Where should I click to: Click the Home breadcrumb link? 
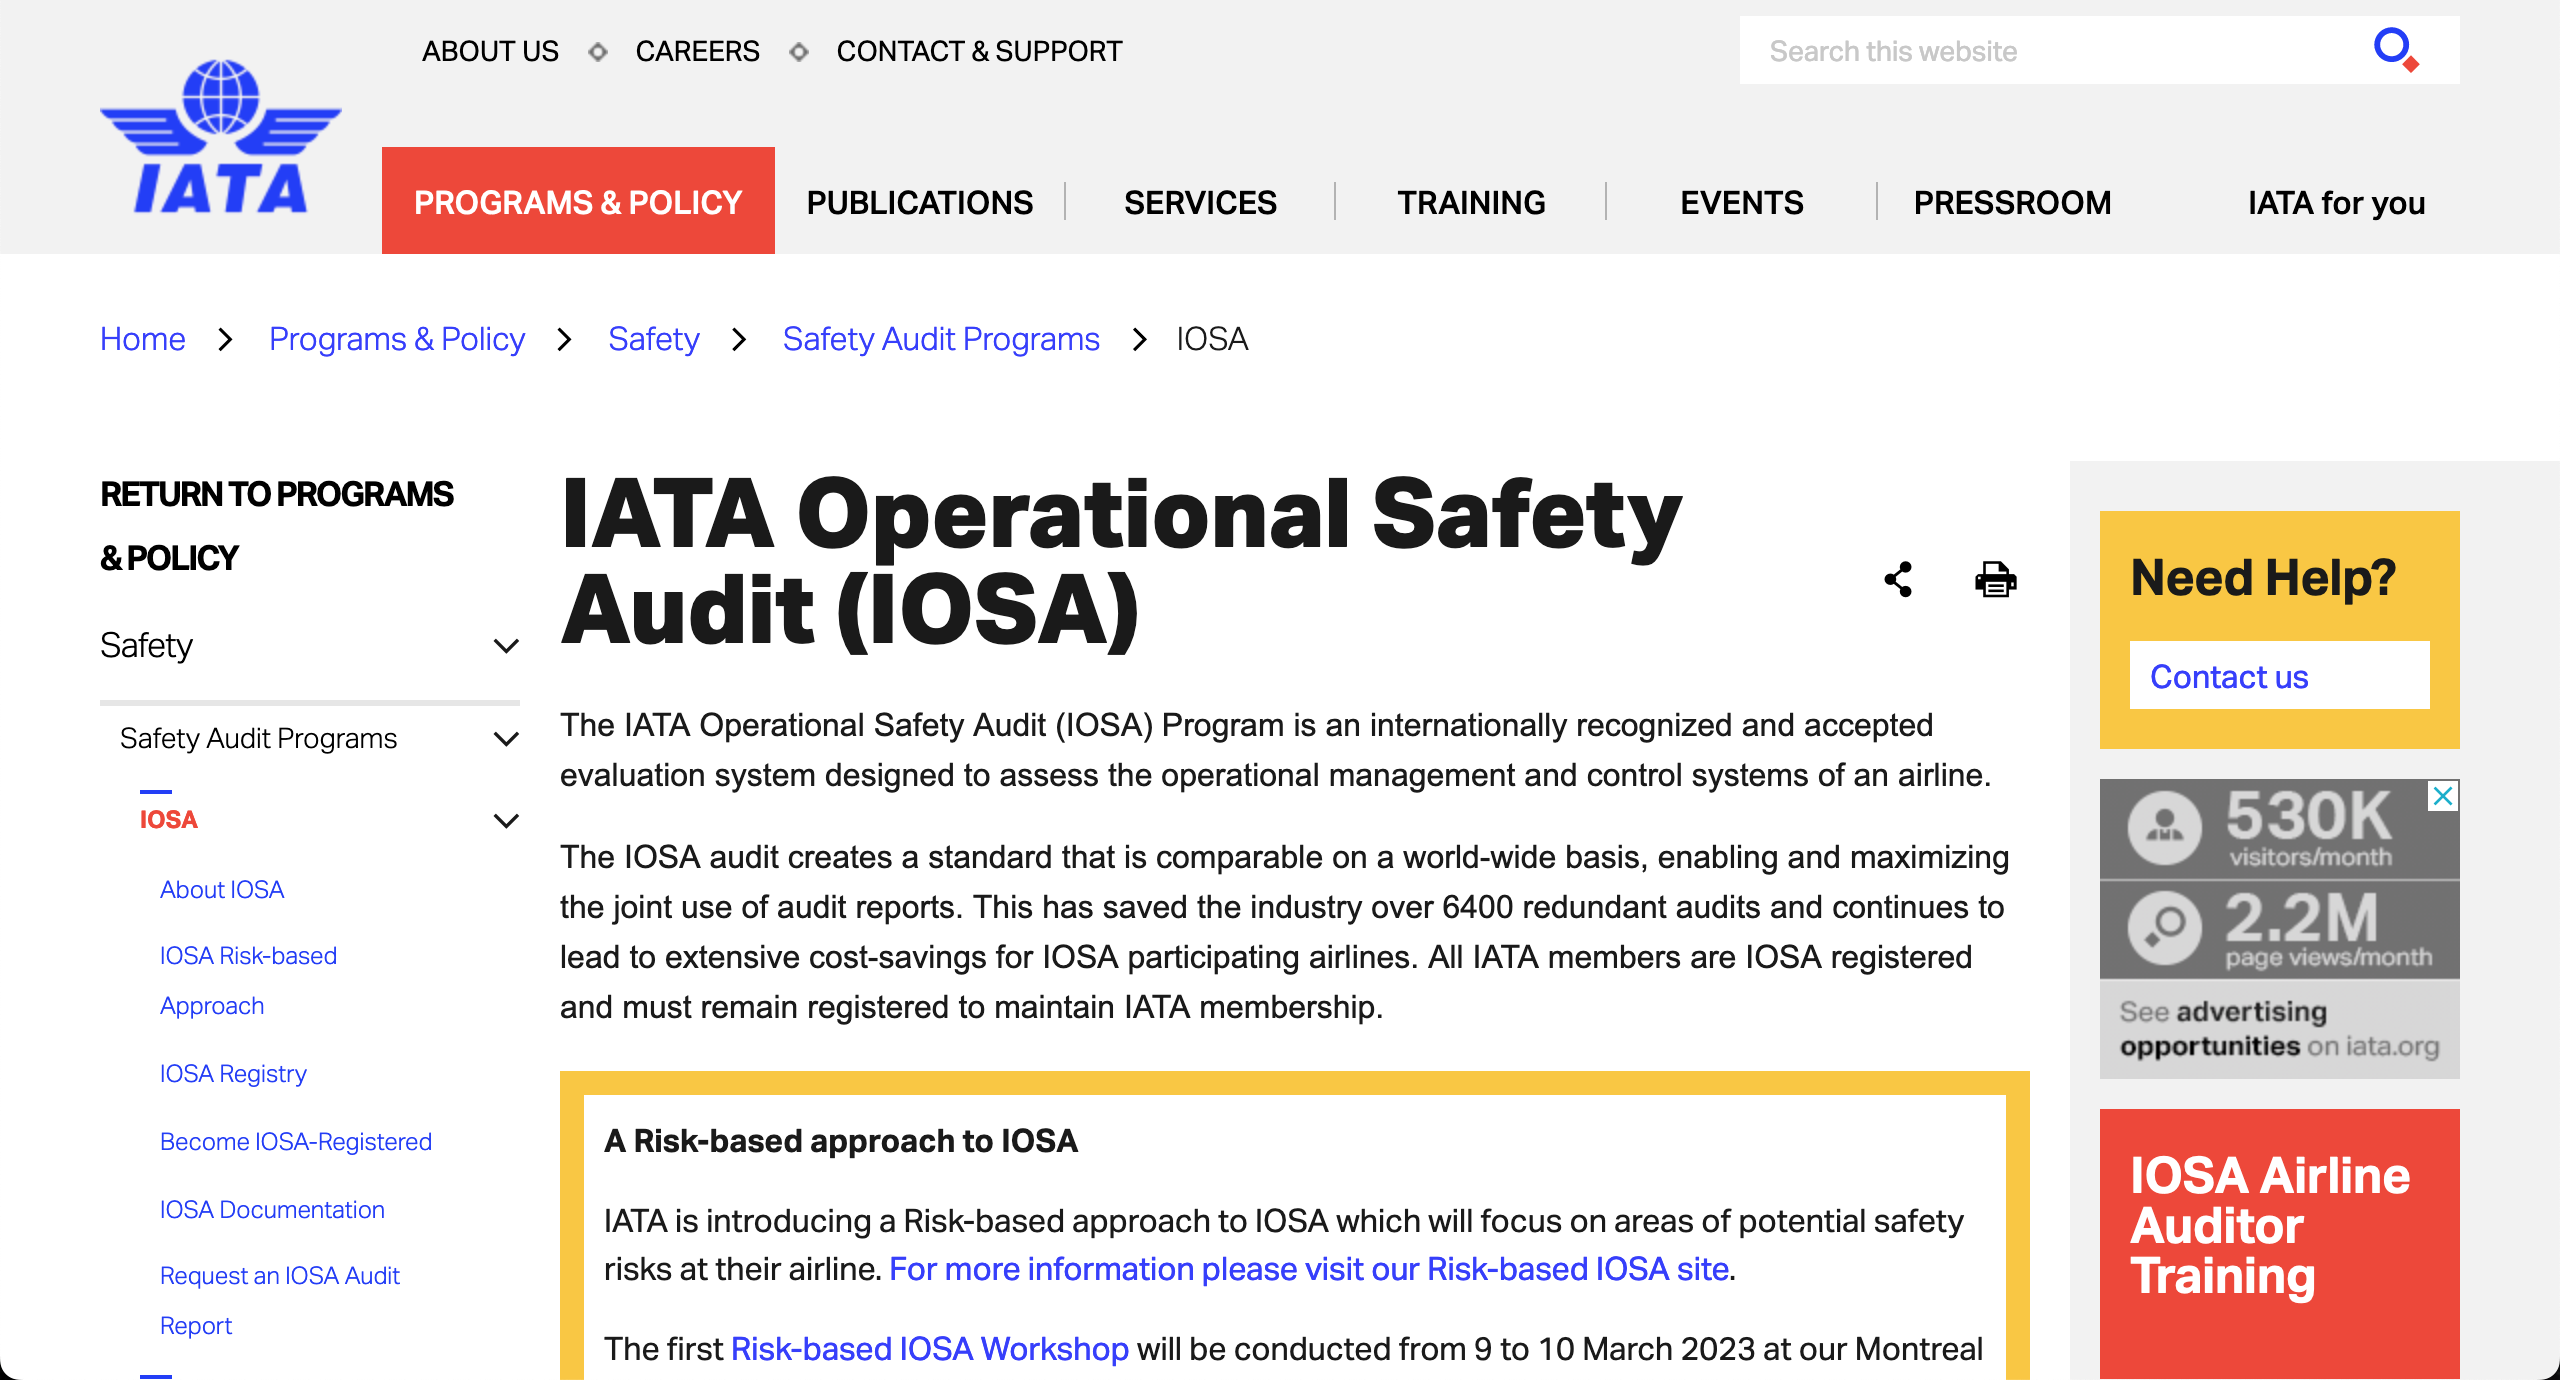point(143,339)
